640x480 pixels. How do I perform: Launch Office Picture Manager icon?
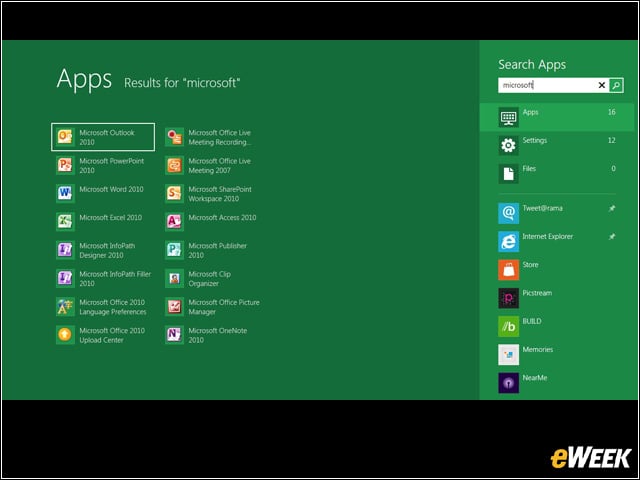[174, 306]
